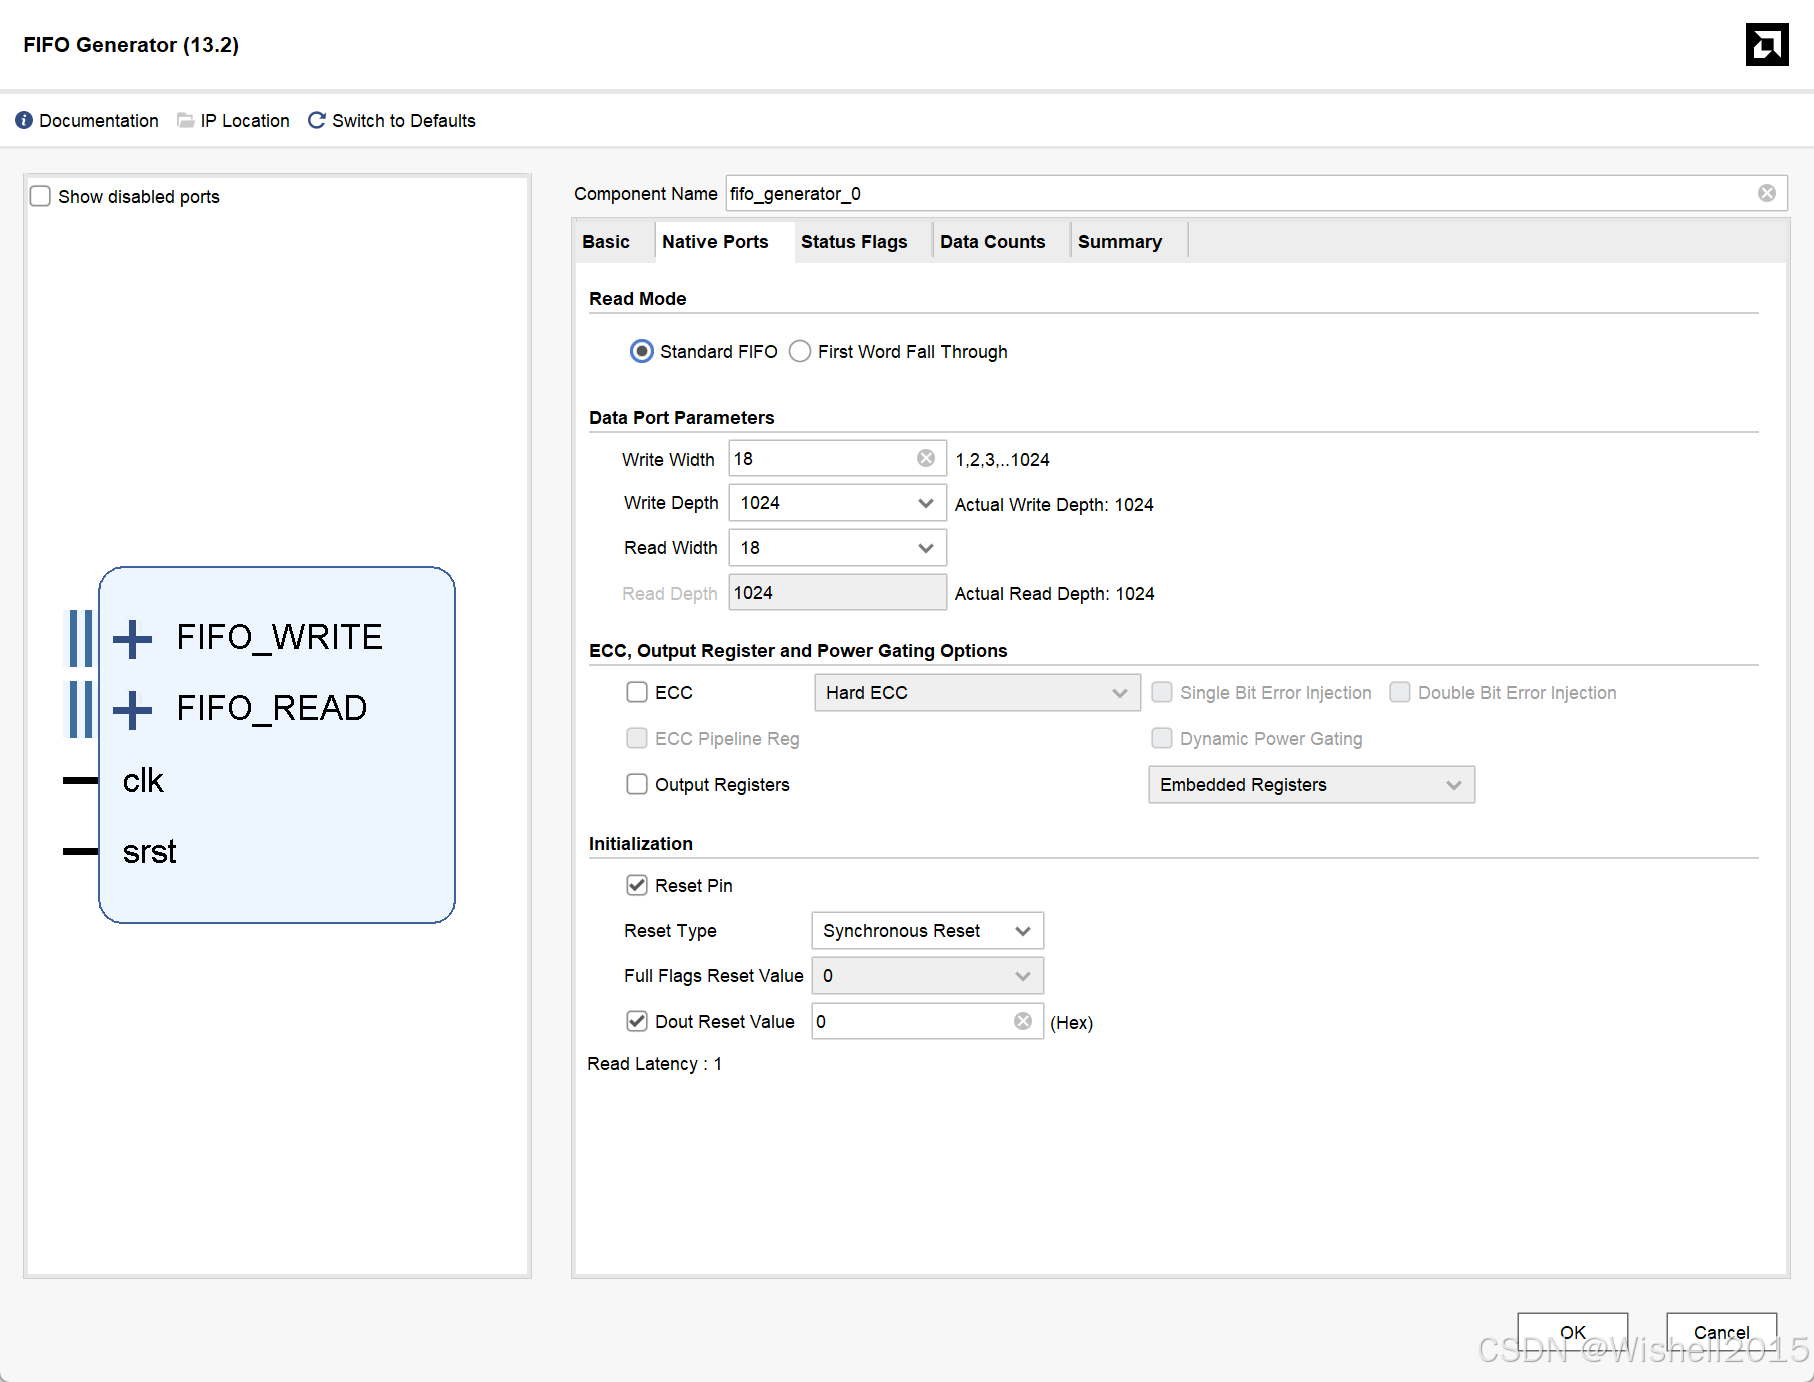
Task: Clear the Component Name field
Action: (x=1767, y=193)
